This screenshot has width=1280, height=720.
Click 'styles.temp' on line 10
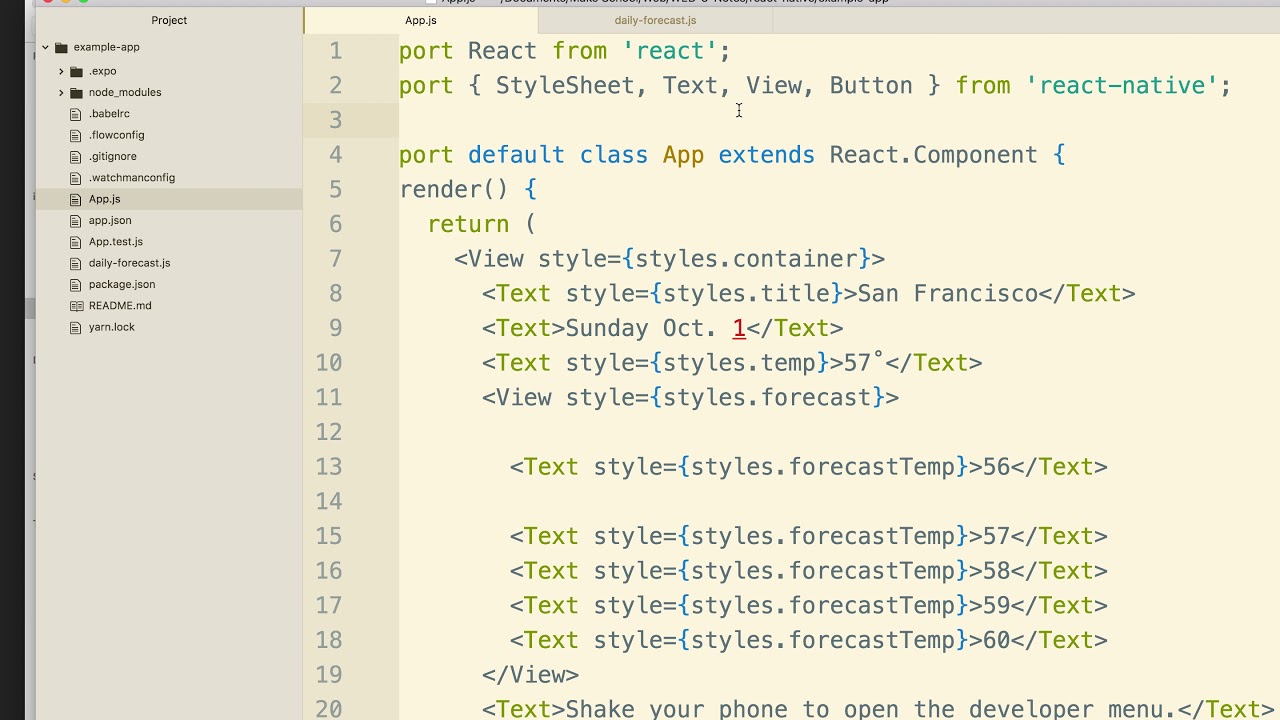click(x=739, y=363)
